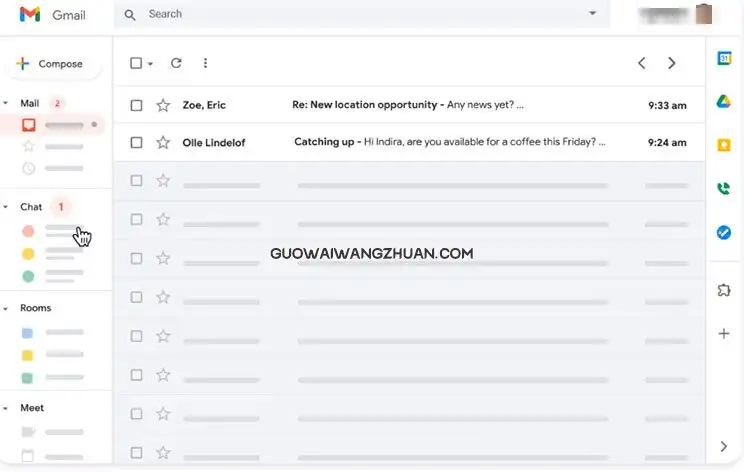The image size is (744, 472).
Task: Open the account profile picture
Action: [x=704, y=14]
